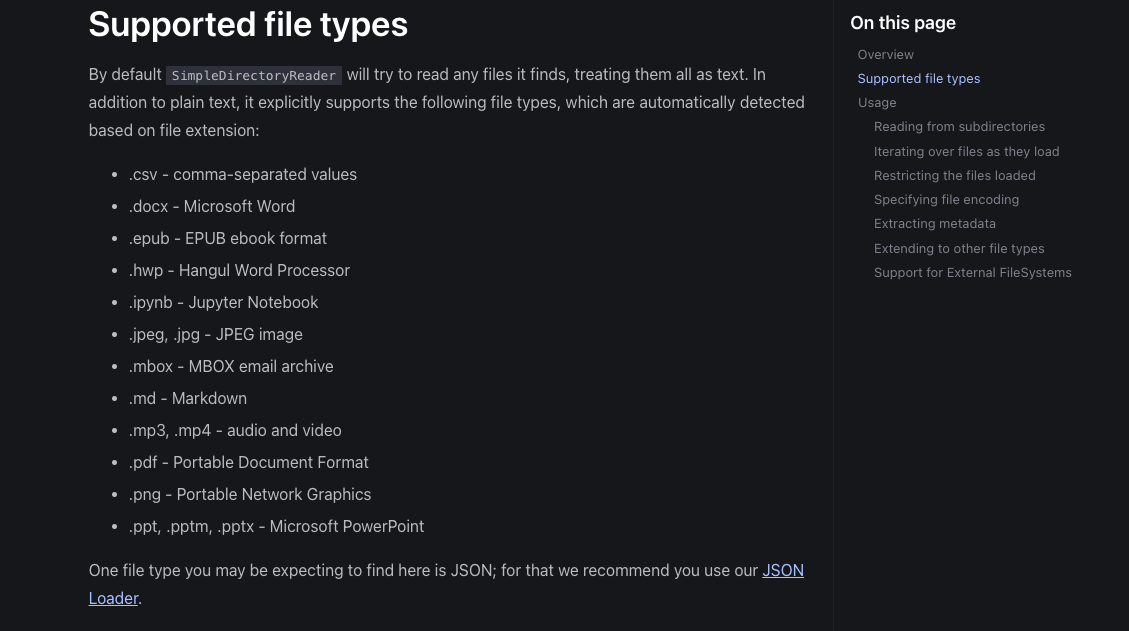Screen dimensions: 1129x631
Task: Click the .hwp Hangul Word Processor item
Action: (x=239, y=271)
